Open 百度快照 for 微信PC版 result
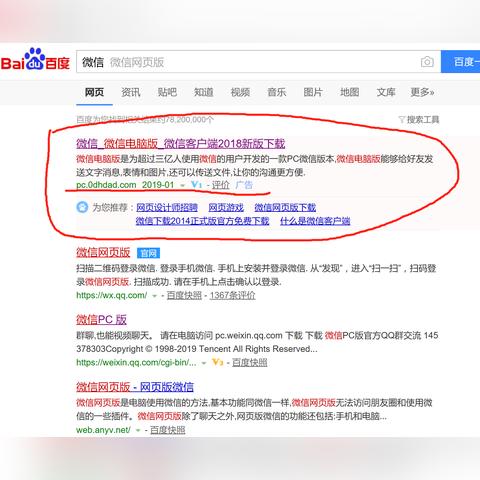Screen dimensions: 480x480 click(250, 362)
